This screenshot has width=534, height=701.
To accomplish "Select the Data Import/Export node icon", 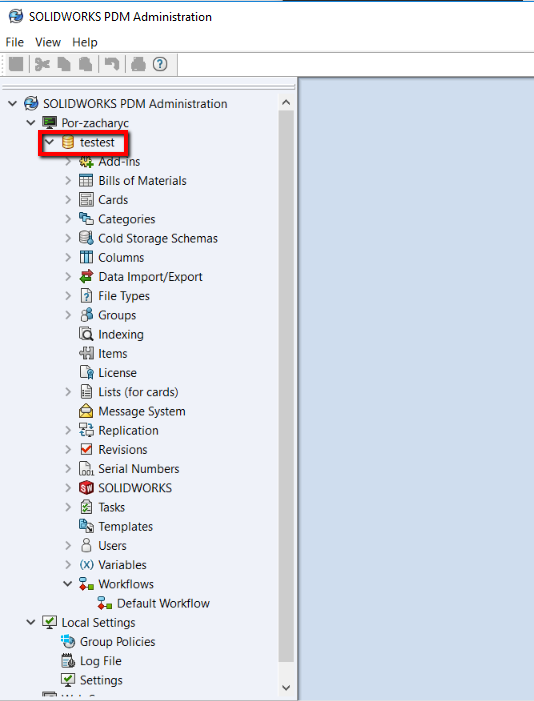I will point(86,277).
